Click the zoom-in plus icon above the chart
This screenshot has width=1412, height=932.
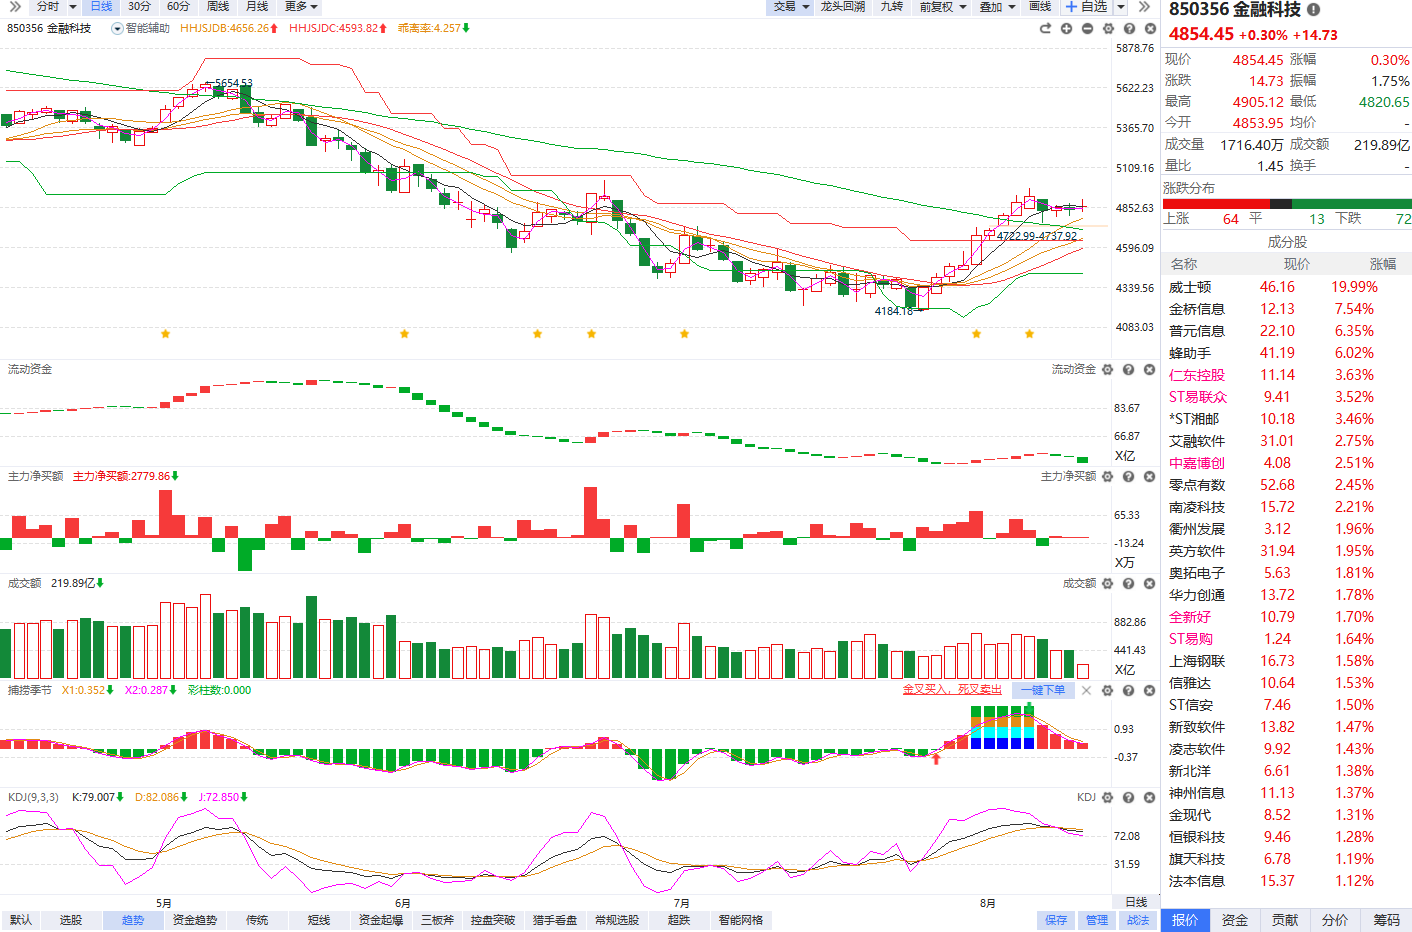pos(1066,28)
